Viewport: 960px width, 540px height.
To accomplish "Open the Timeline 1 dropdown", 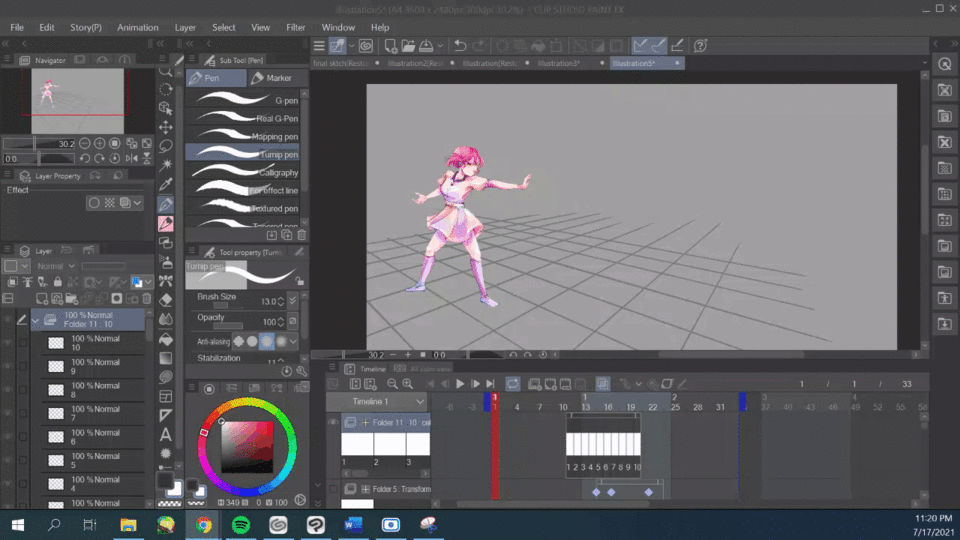I will (420, 401).
